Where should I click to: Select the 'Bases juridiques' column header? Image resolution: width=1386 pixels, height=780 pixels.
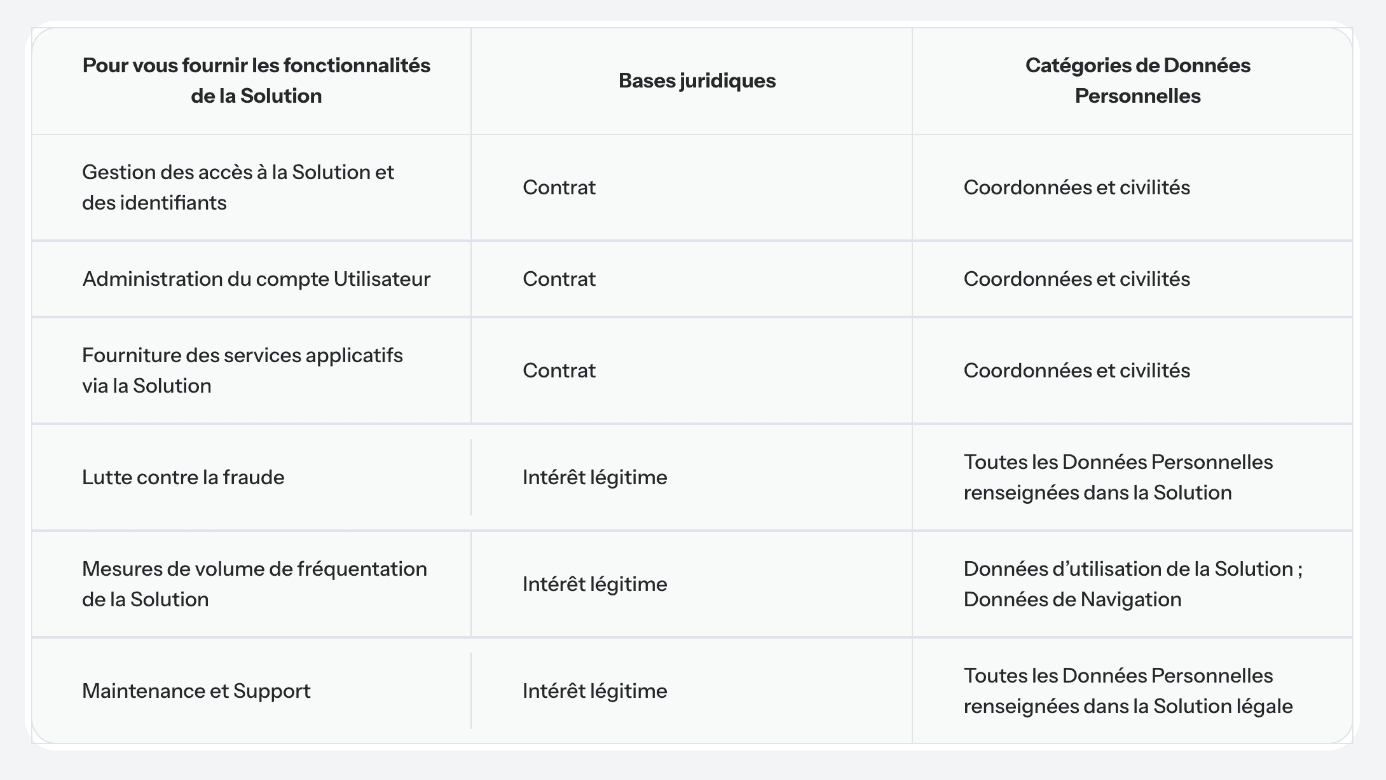[697, 81]
